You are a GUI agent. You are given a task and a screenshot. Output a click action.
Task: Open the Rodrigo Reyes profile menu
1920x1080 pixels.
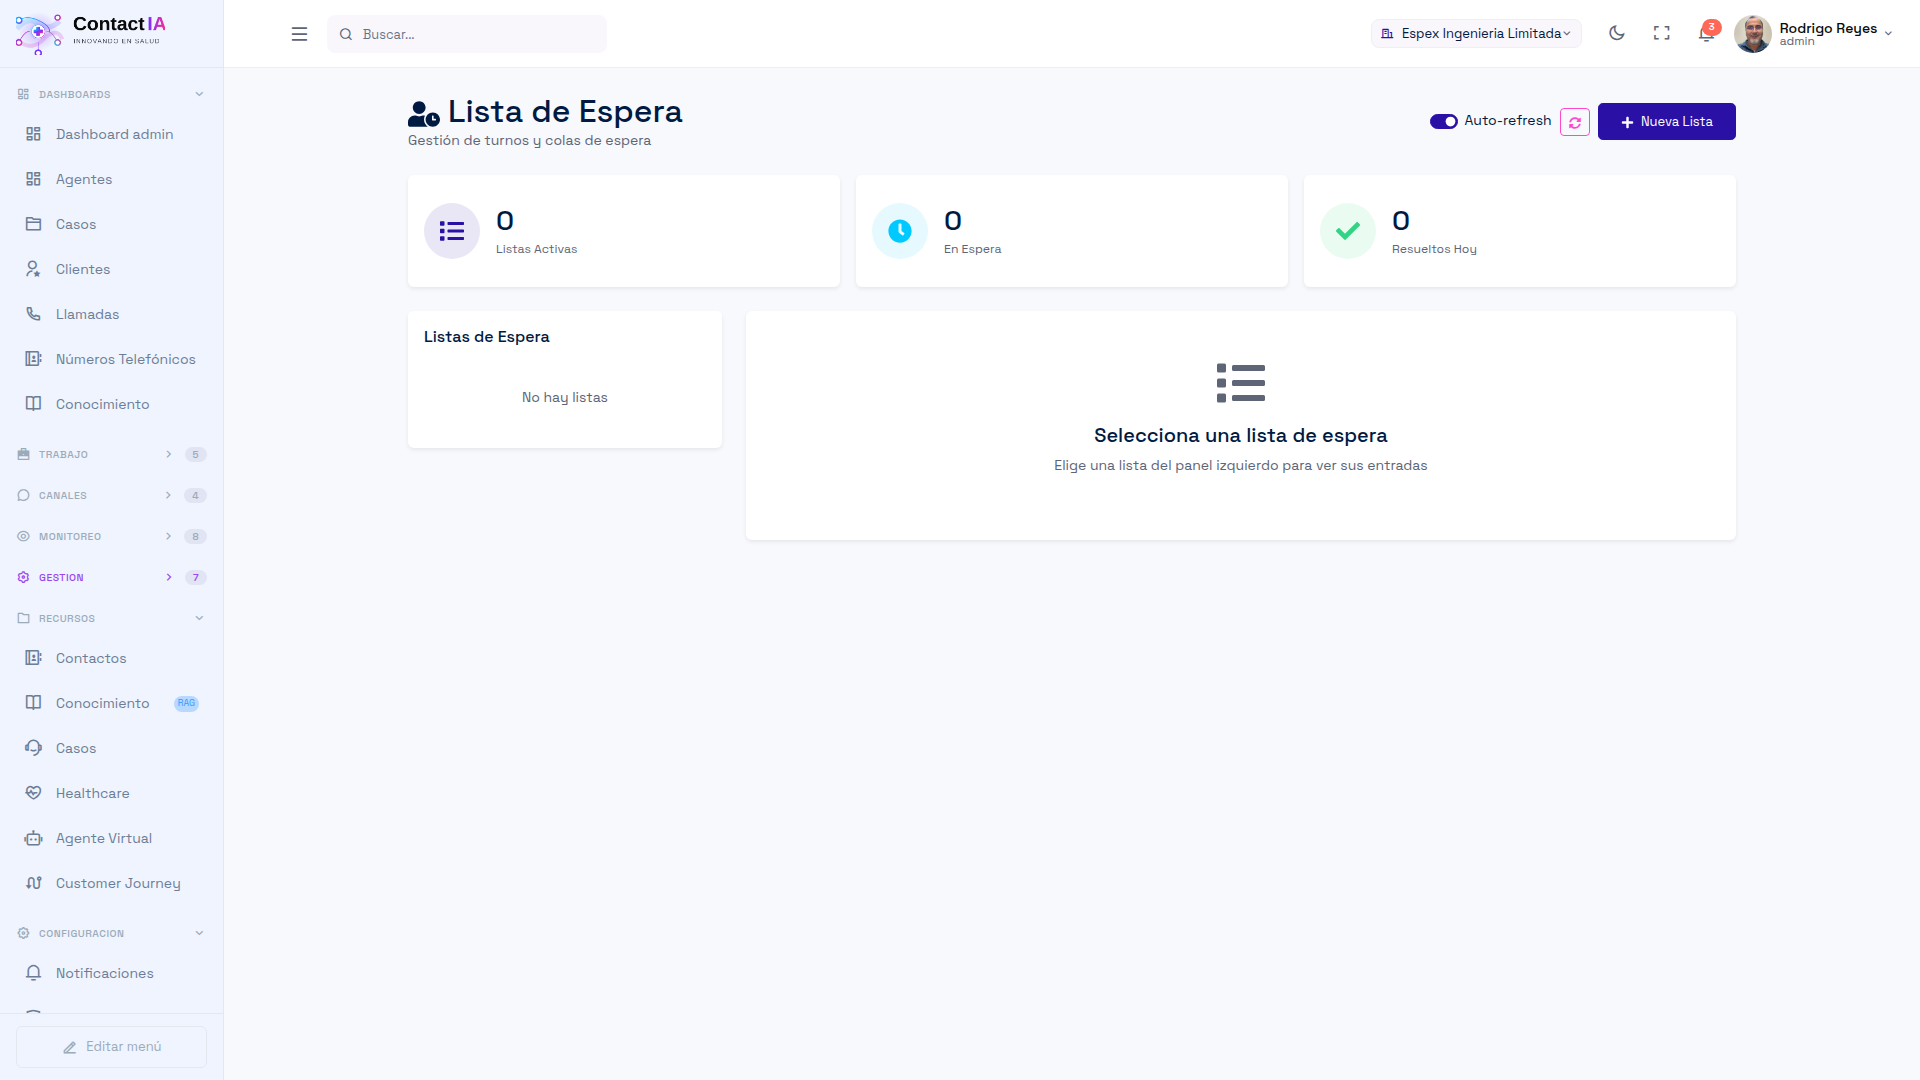point(1830,33)
